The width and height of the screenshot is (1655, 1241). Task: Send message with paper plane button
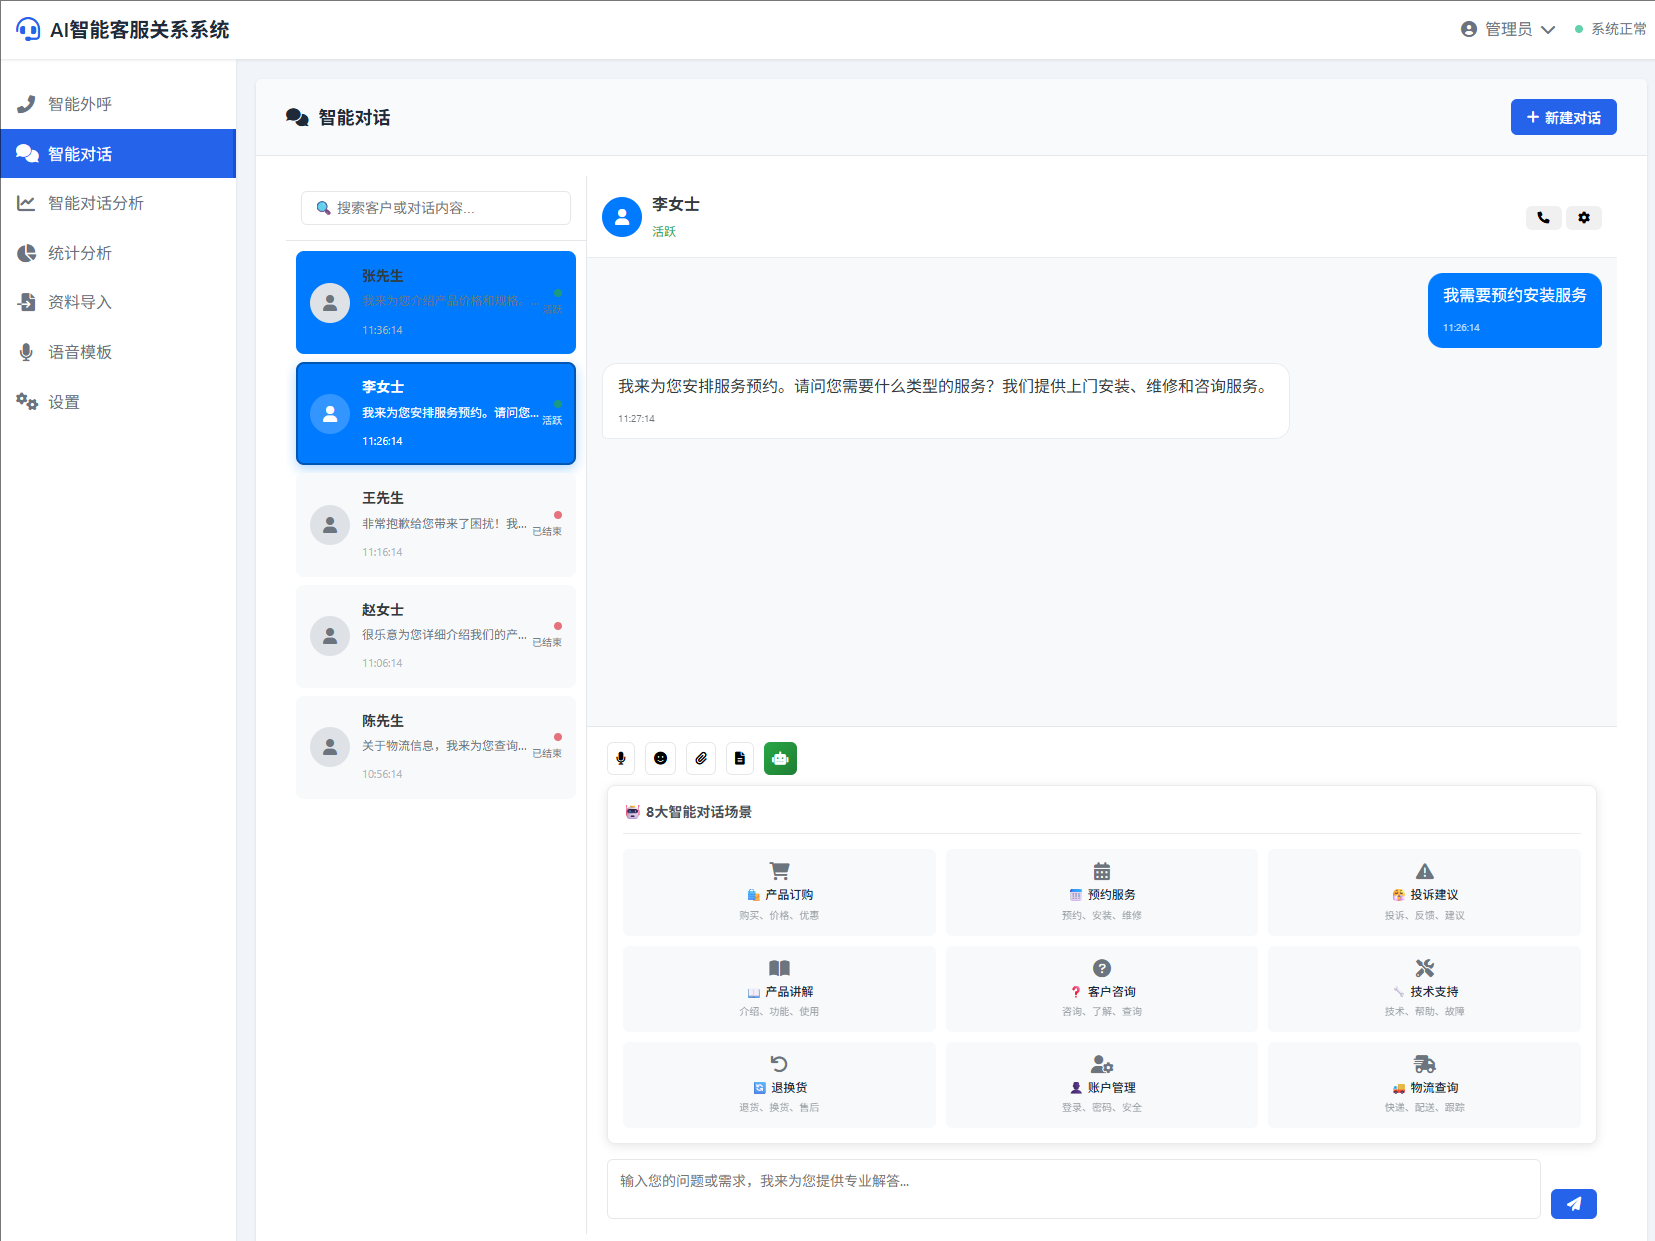pyautogui.click(x=1573, y=1204)
